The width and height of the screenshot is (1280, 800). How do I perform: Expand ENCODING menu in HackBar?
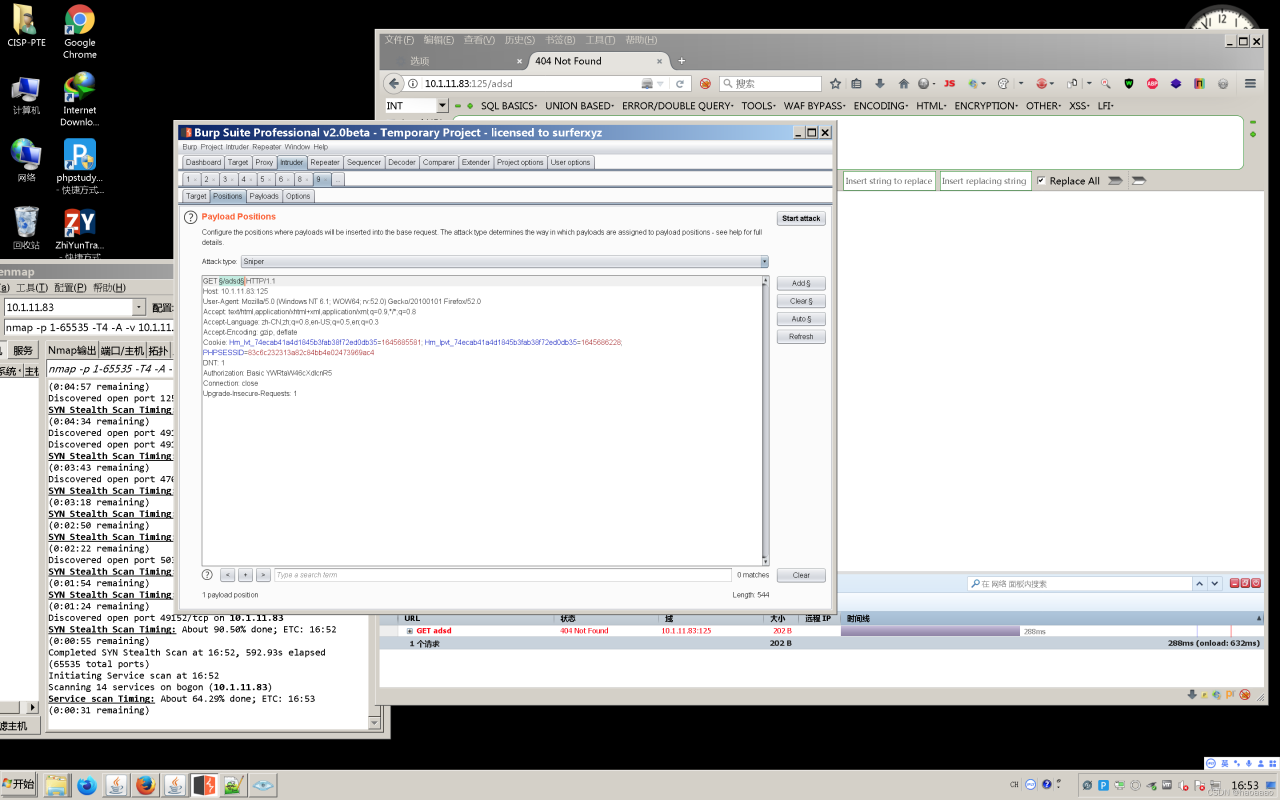pyautogui.click(x=882, y=106)
